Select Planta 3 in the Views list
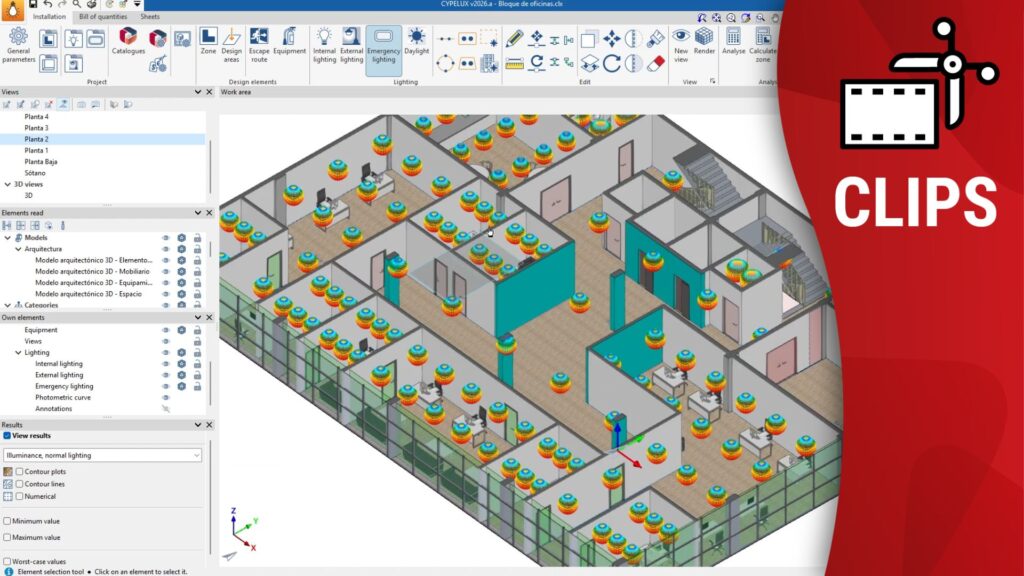The height and width of the screenshot is (576, 1024). click(x=36, y=128)
